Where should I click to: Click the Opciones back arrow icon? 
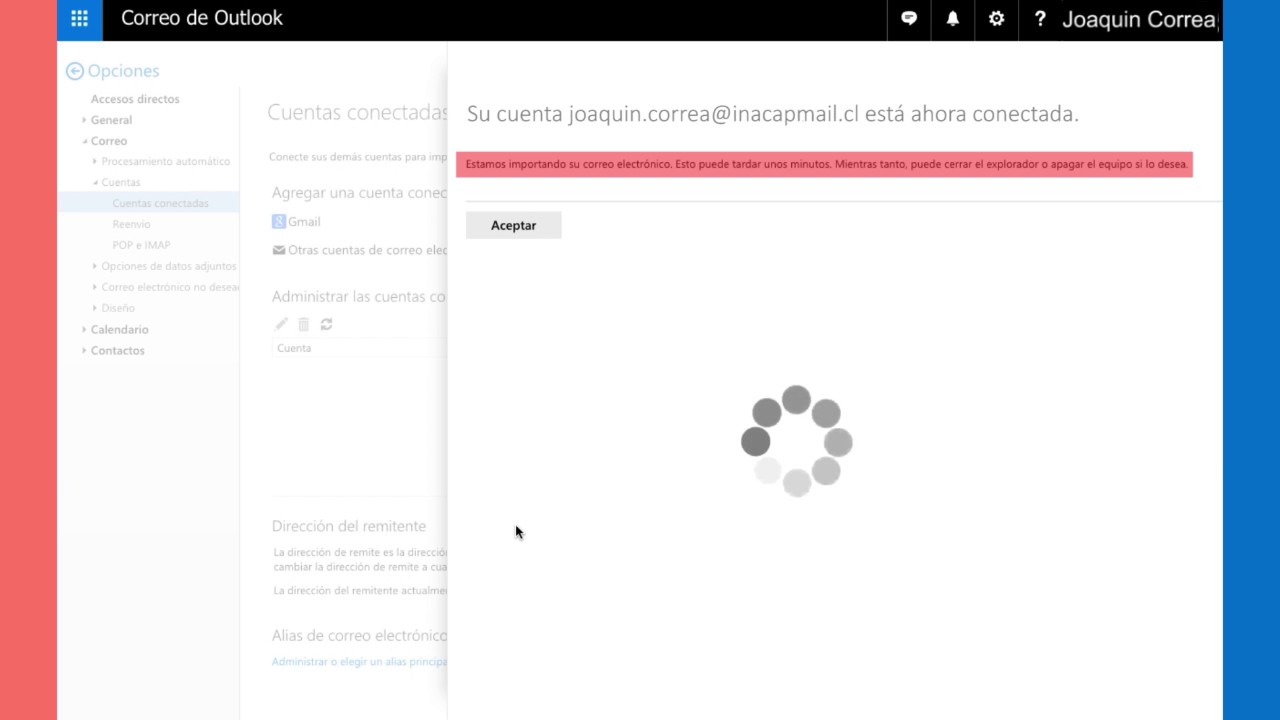74,71
